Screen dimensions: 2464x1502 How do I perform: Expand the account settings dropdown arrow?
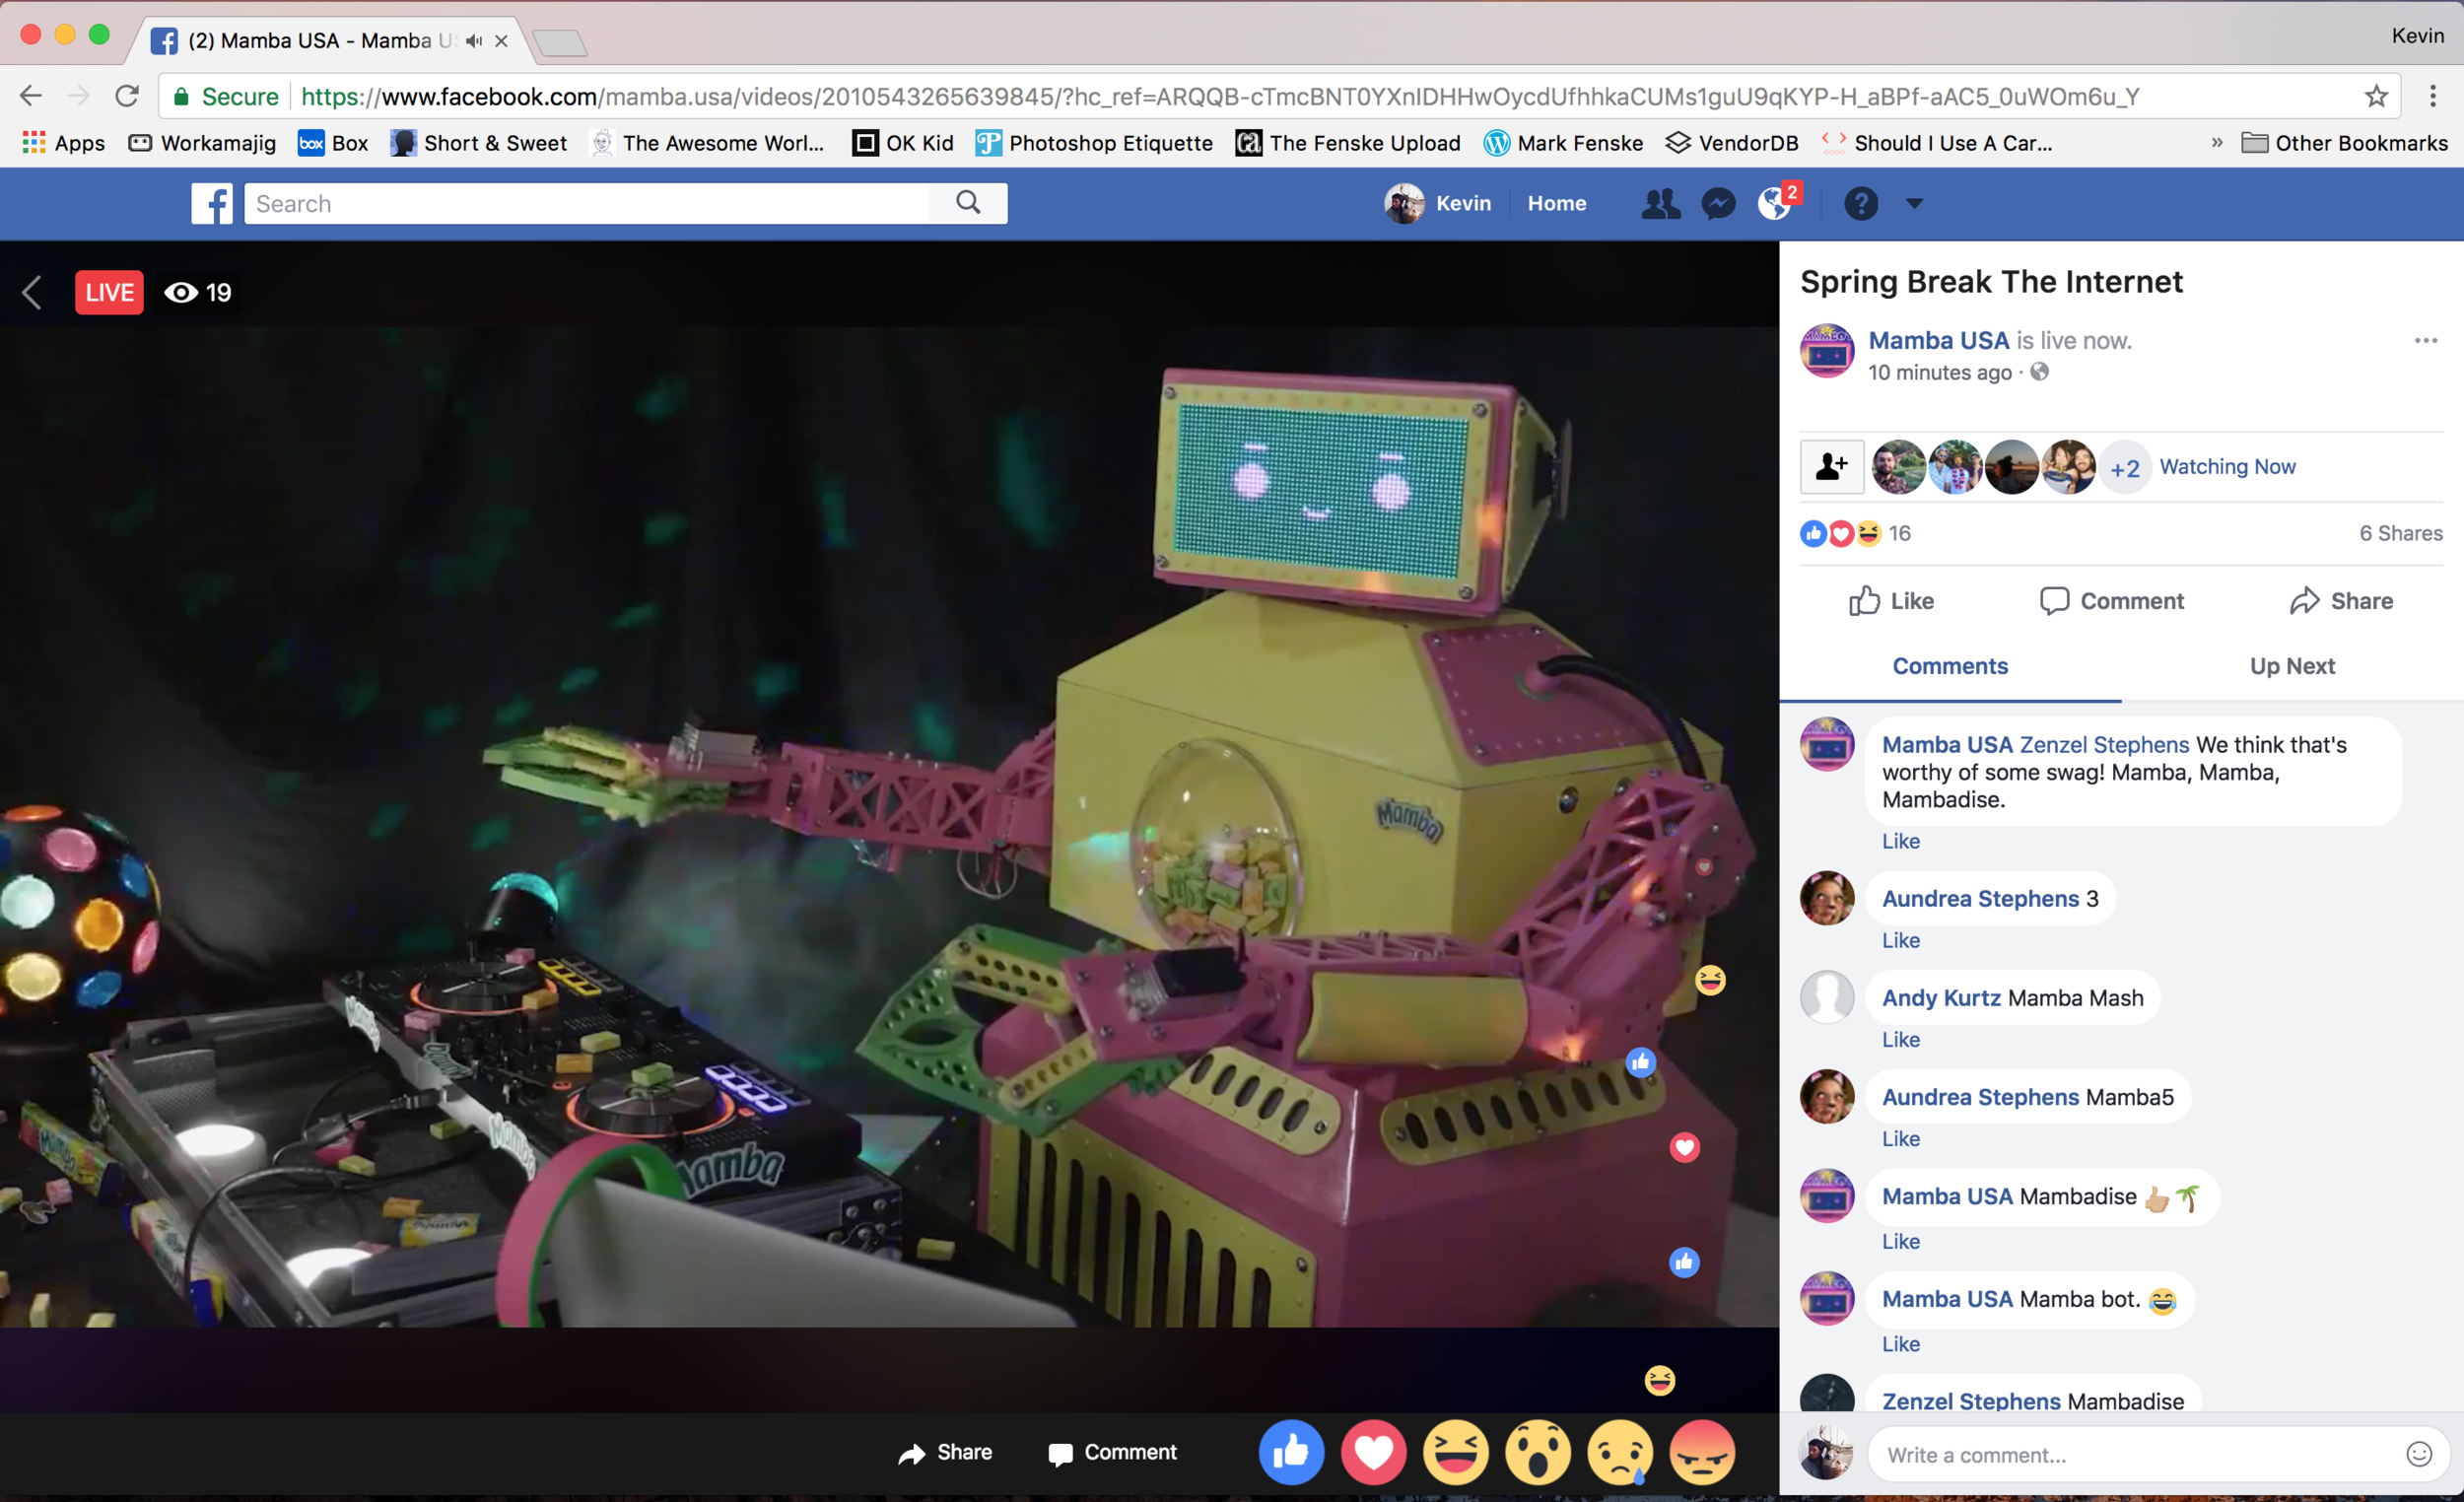(1914, 204)
